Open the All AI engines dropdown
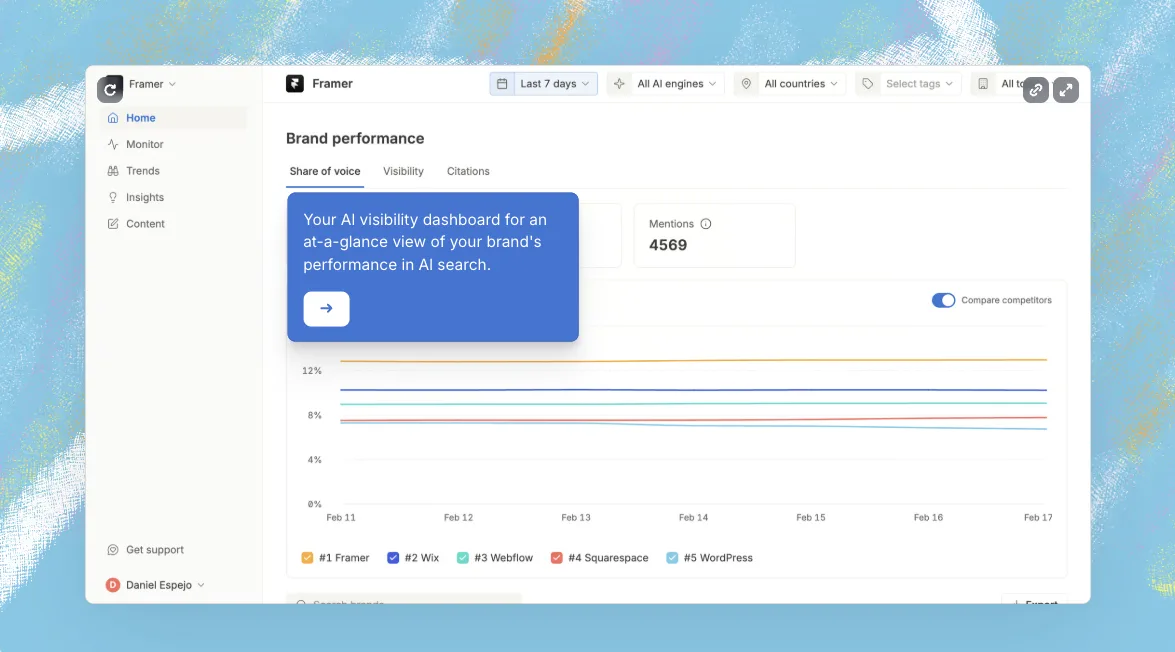Image resolution: width=1175 pixels, height=652 pixels. (x=665, y=84)
